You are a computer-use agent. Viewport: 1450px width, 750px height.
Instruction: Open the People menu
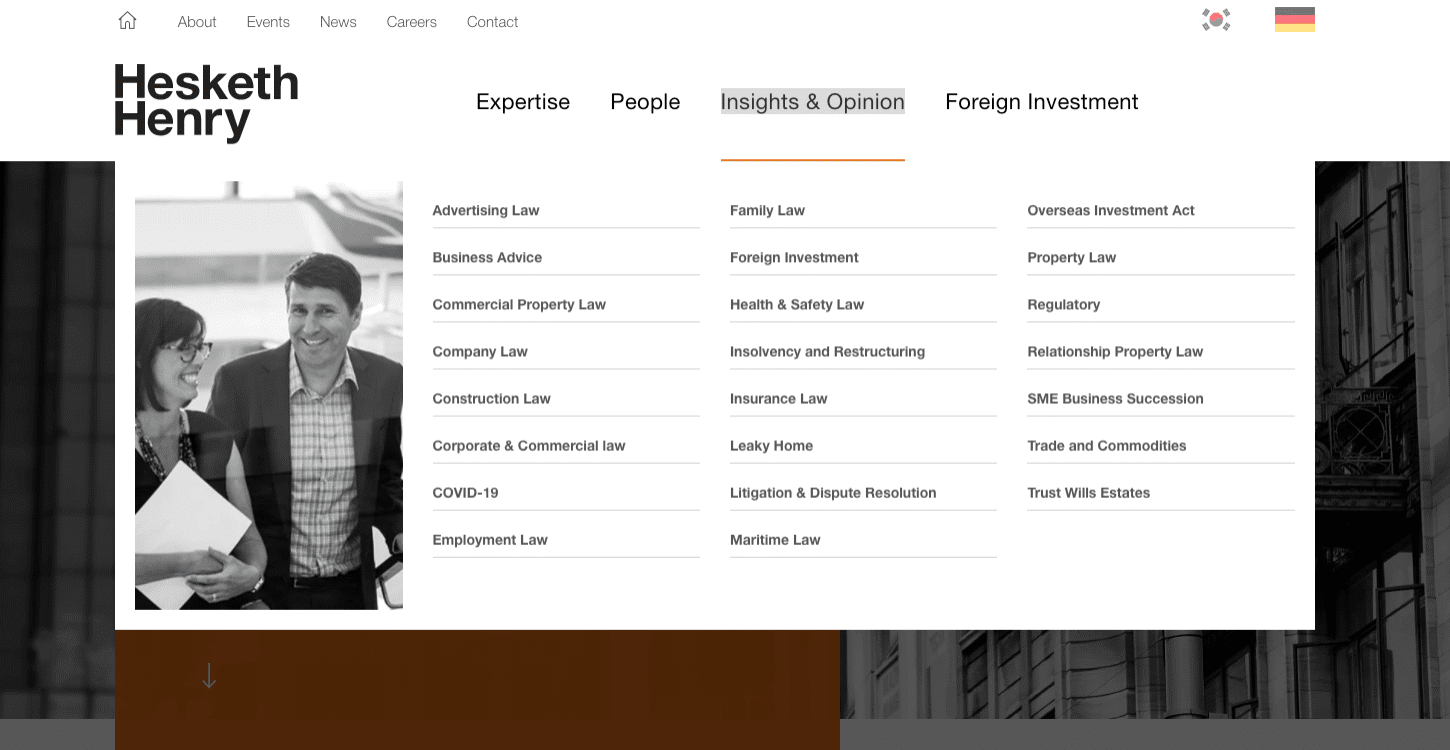click(x=645, y=102)
